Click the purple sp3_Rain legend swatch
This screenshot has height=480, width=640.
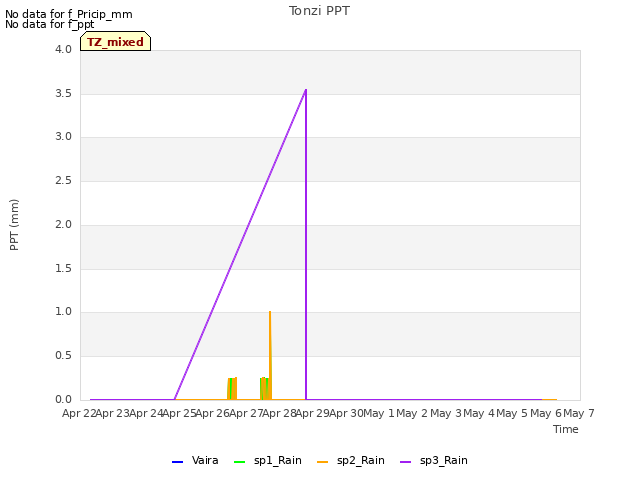tap(405, 462)
